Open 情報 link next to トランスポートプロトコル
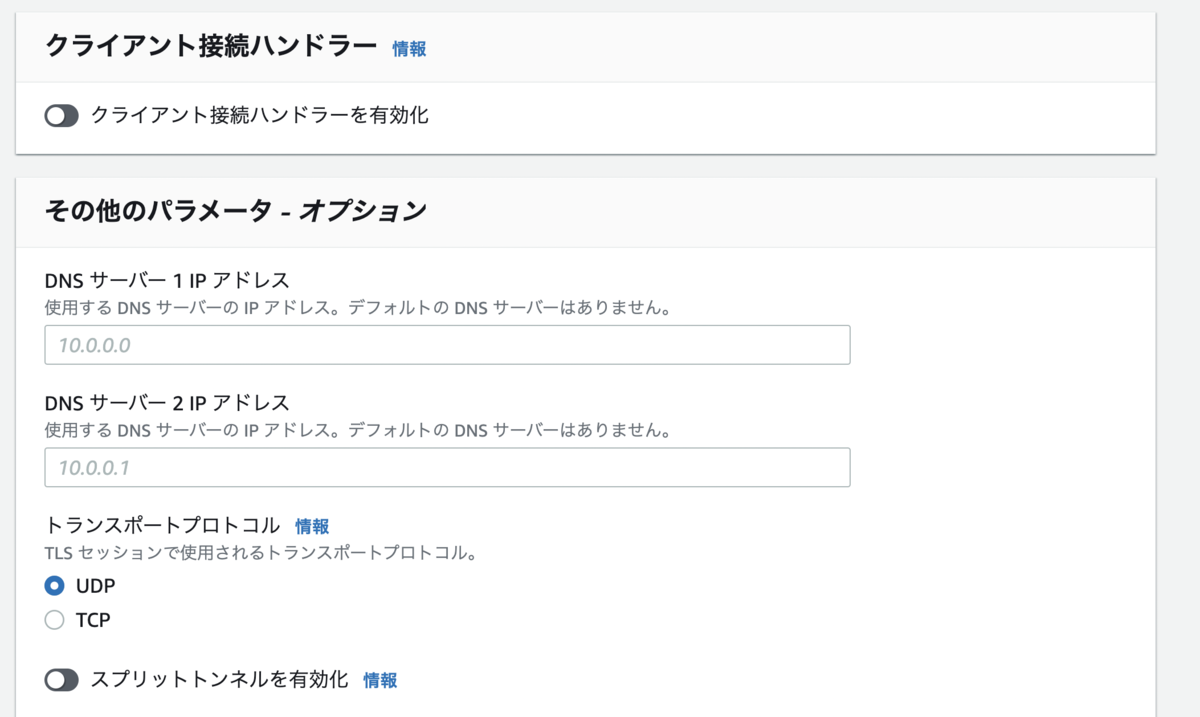 tap(312, 526)
